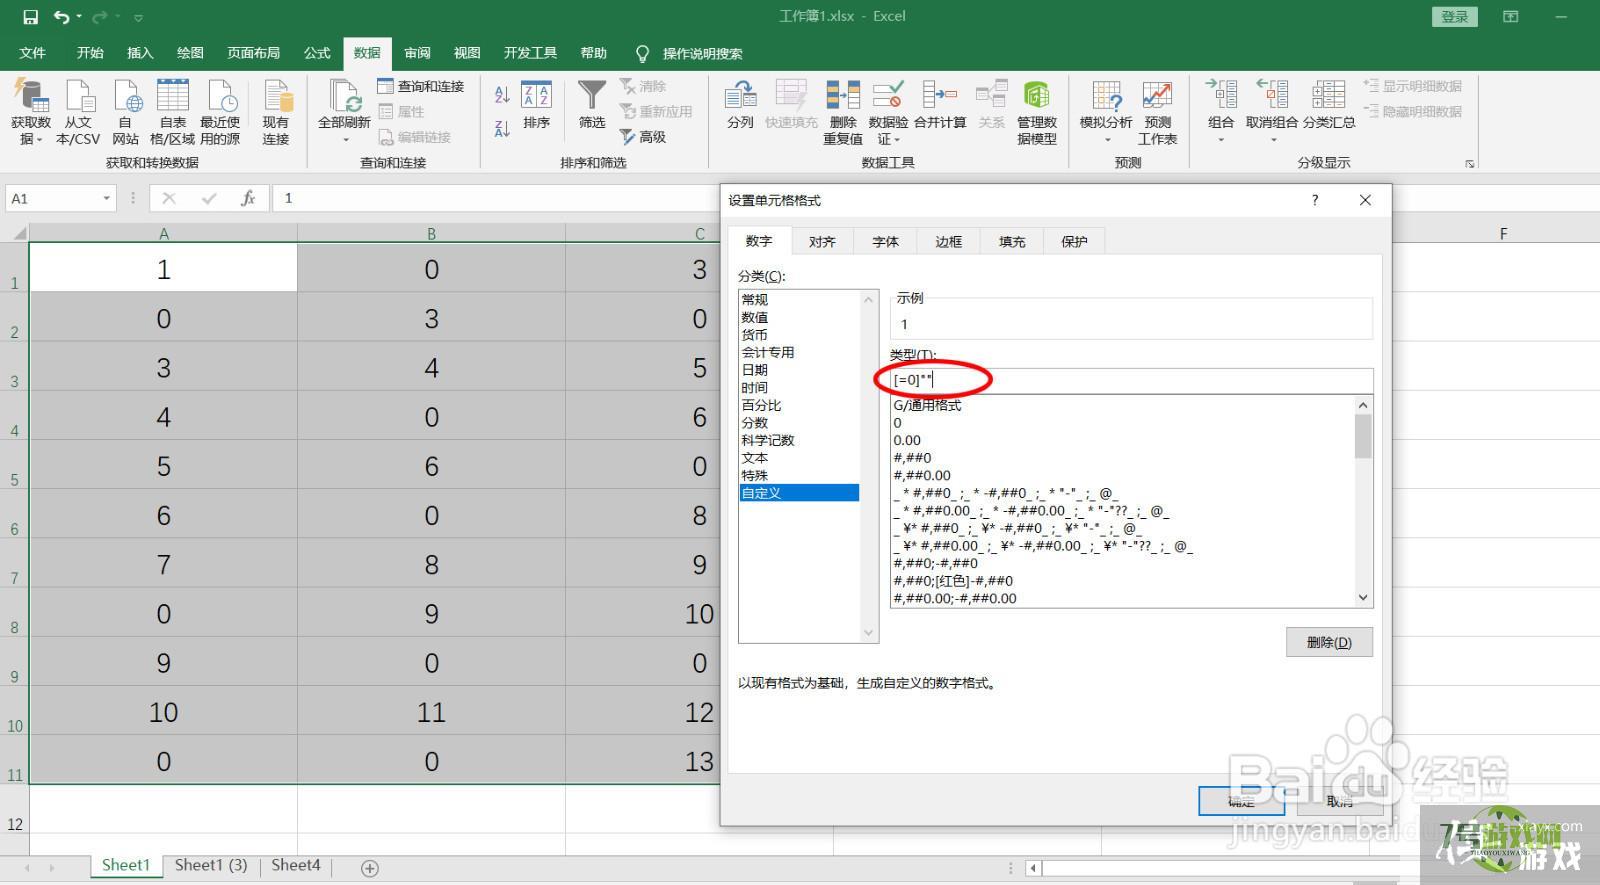
Task: Click the 类型 format code input field
Action: pos(1131,380)
